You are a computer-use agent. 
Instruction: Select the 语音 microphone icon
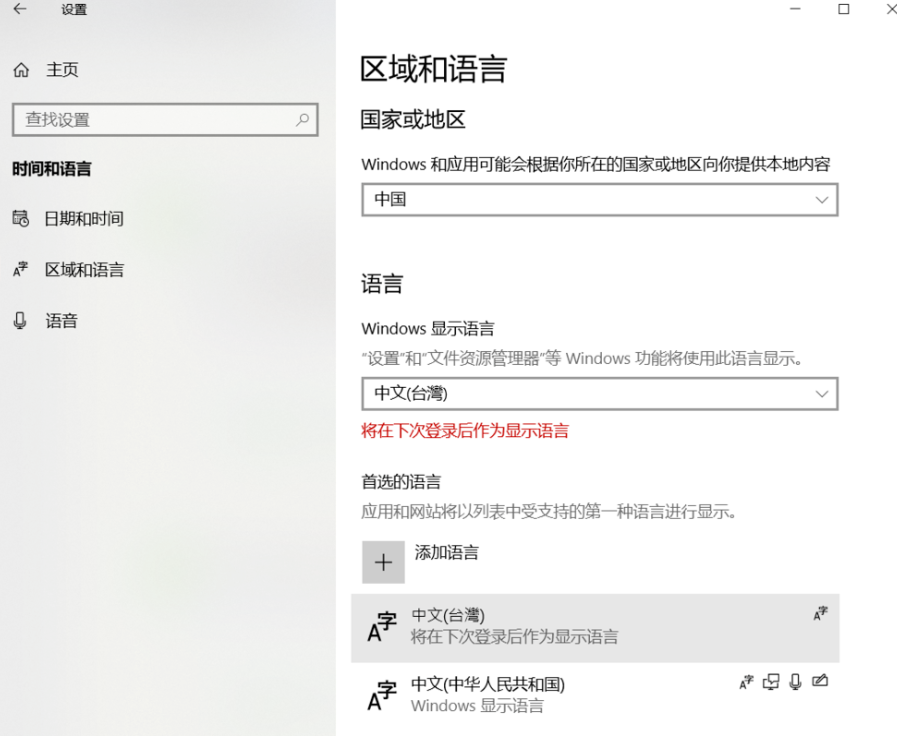(x=20, y=320)
